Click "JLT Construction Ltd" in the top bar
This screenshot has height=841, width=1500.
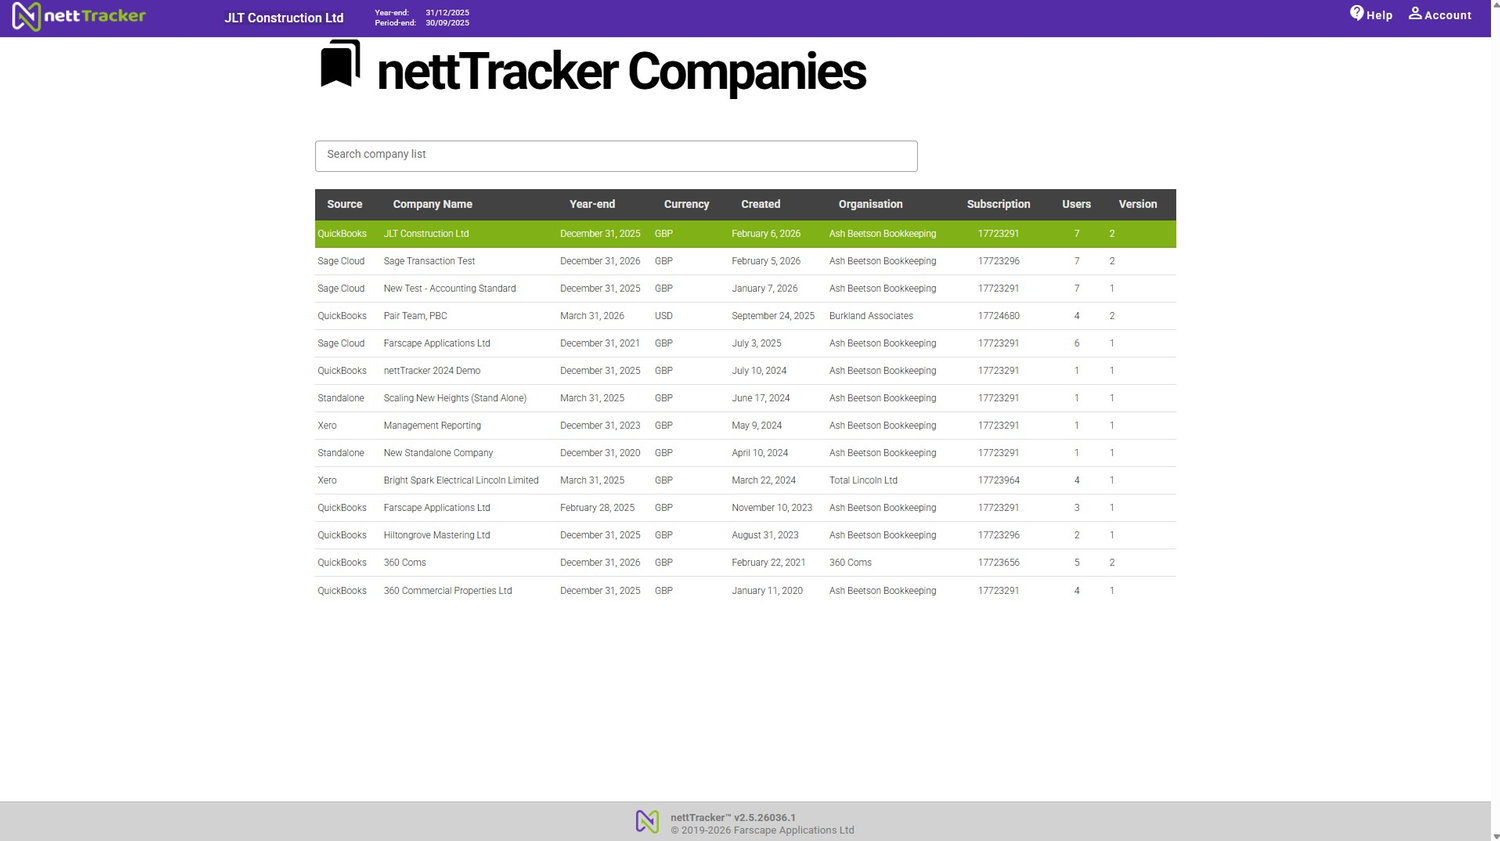pos(283,17)
